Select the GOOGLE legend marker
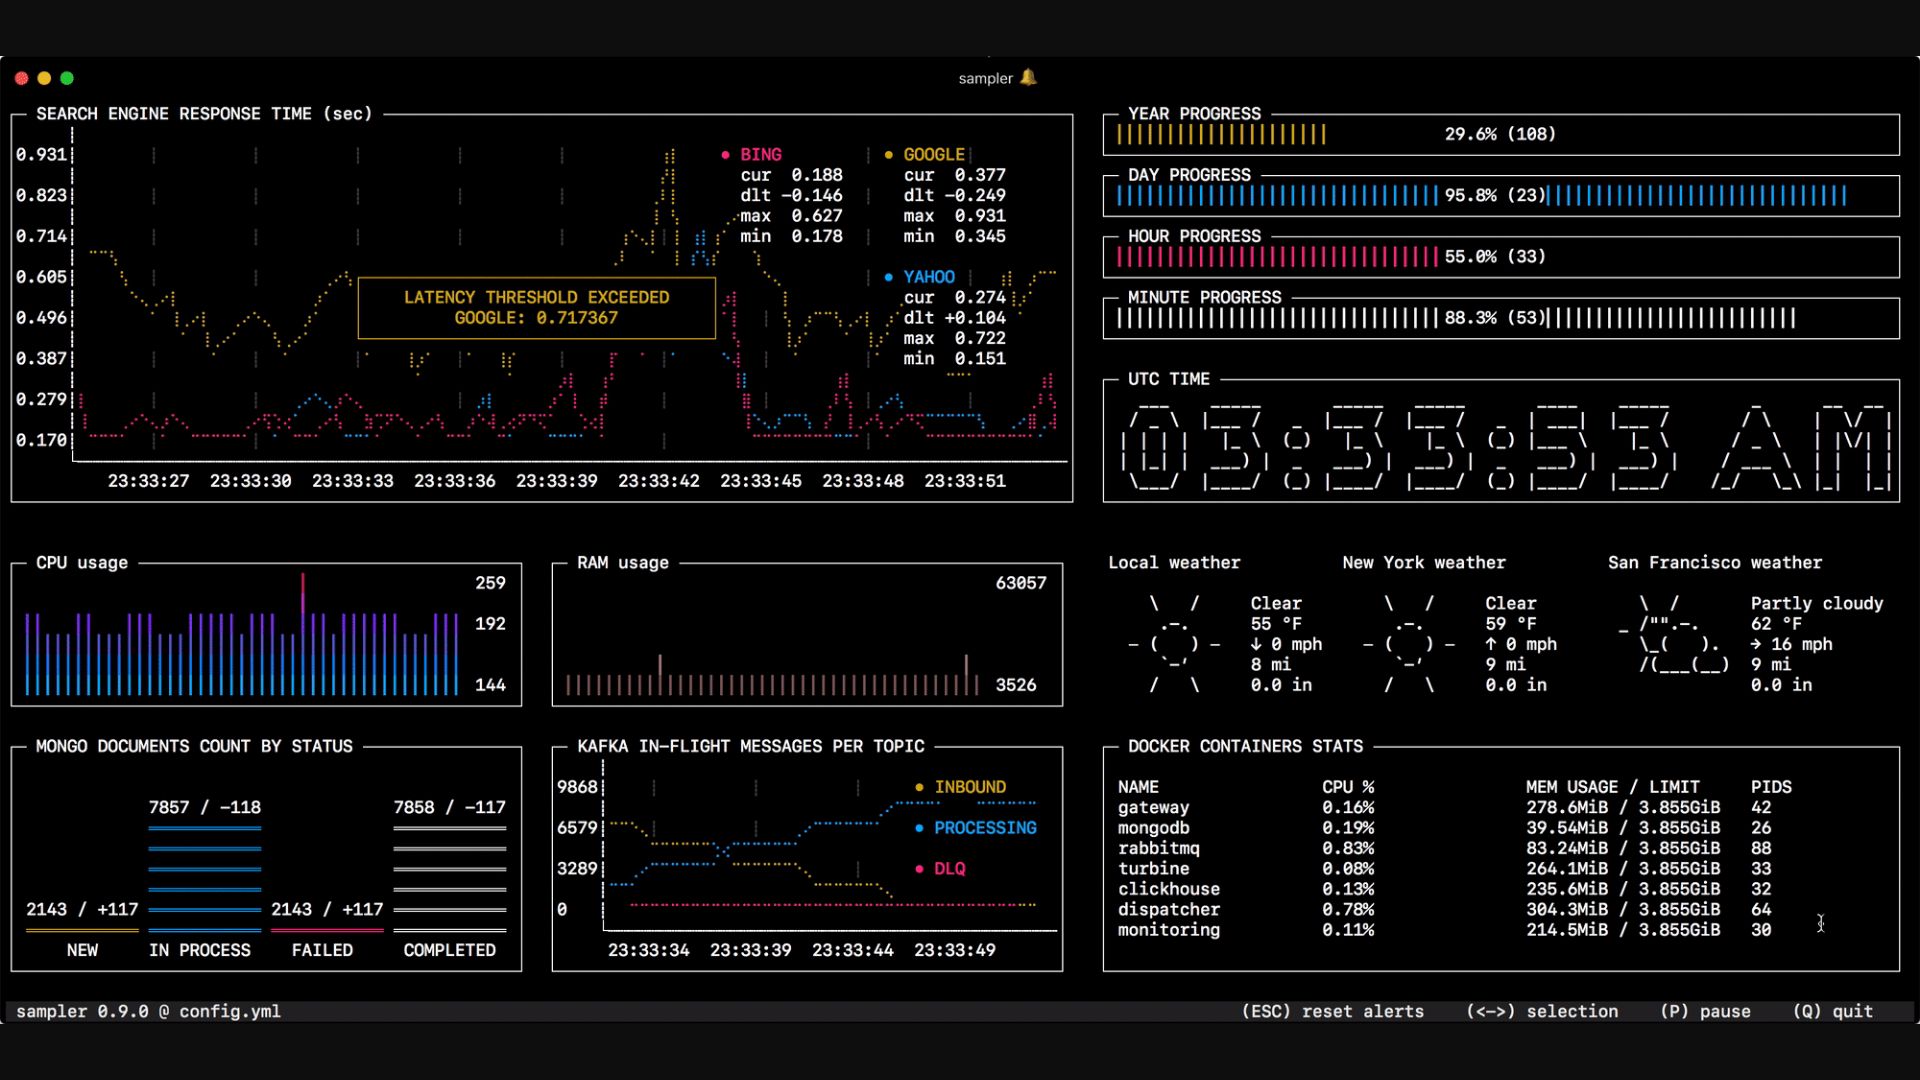The image size is (1920, 1080). [x=888, y=154]
